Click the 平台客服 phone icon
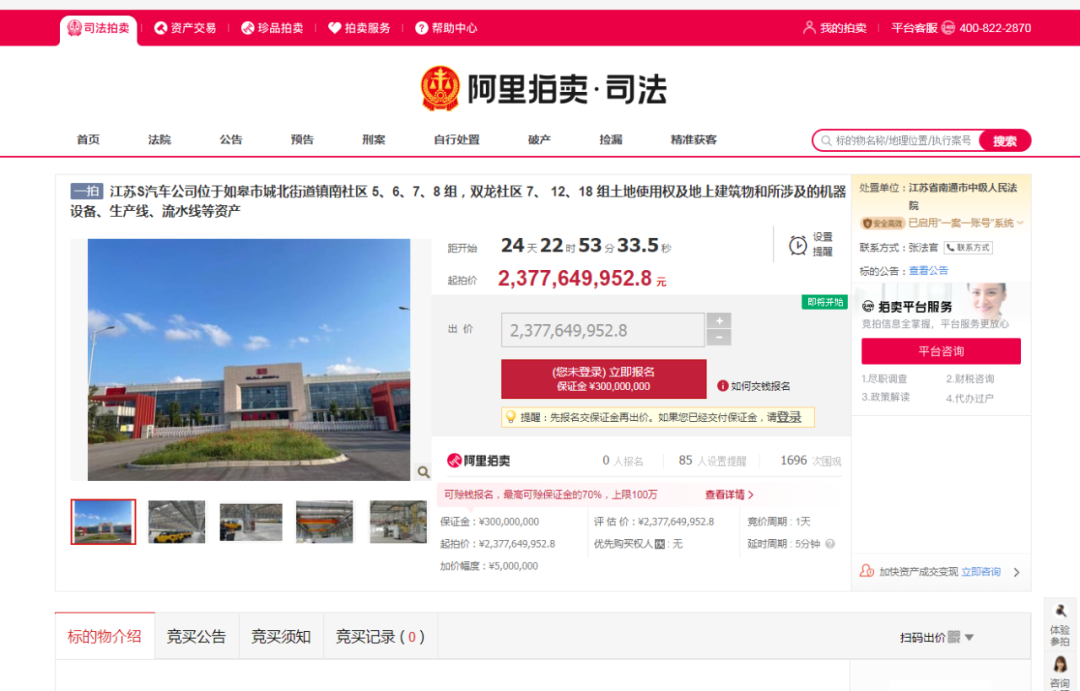This screenshot has width=1080, height=691. point(948,28)
